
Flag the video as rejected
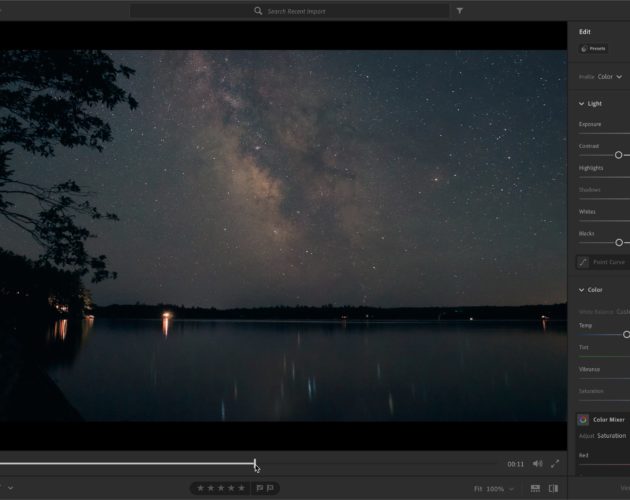point(270,488)
